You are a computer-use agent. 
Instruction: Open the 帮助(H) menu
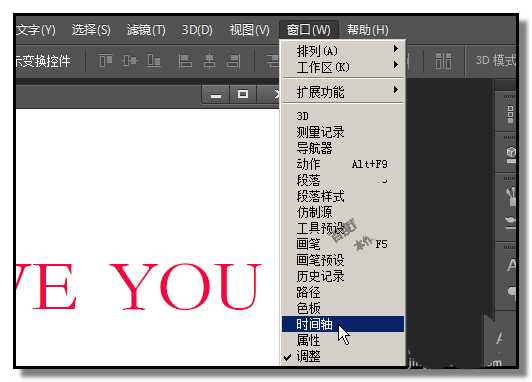(367, 30)
